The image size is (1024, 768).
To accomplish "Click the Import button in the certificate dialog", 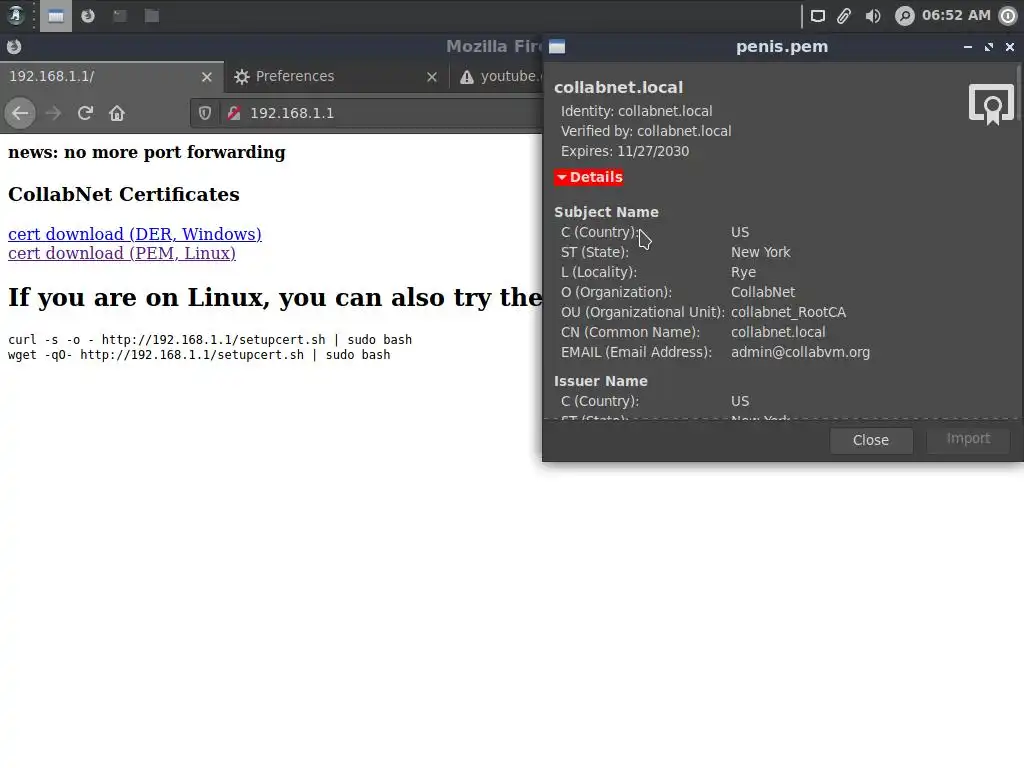I will 968,439.
